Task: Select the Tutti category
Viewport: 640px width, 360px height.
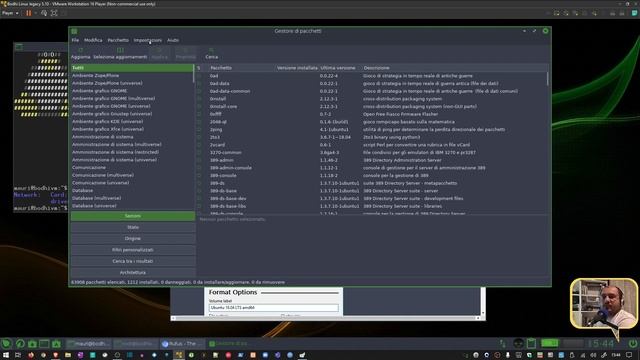Action: (131, 68)
